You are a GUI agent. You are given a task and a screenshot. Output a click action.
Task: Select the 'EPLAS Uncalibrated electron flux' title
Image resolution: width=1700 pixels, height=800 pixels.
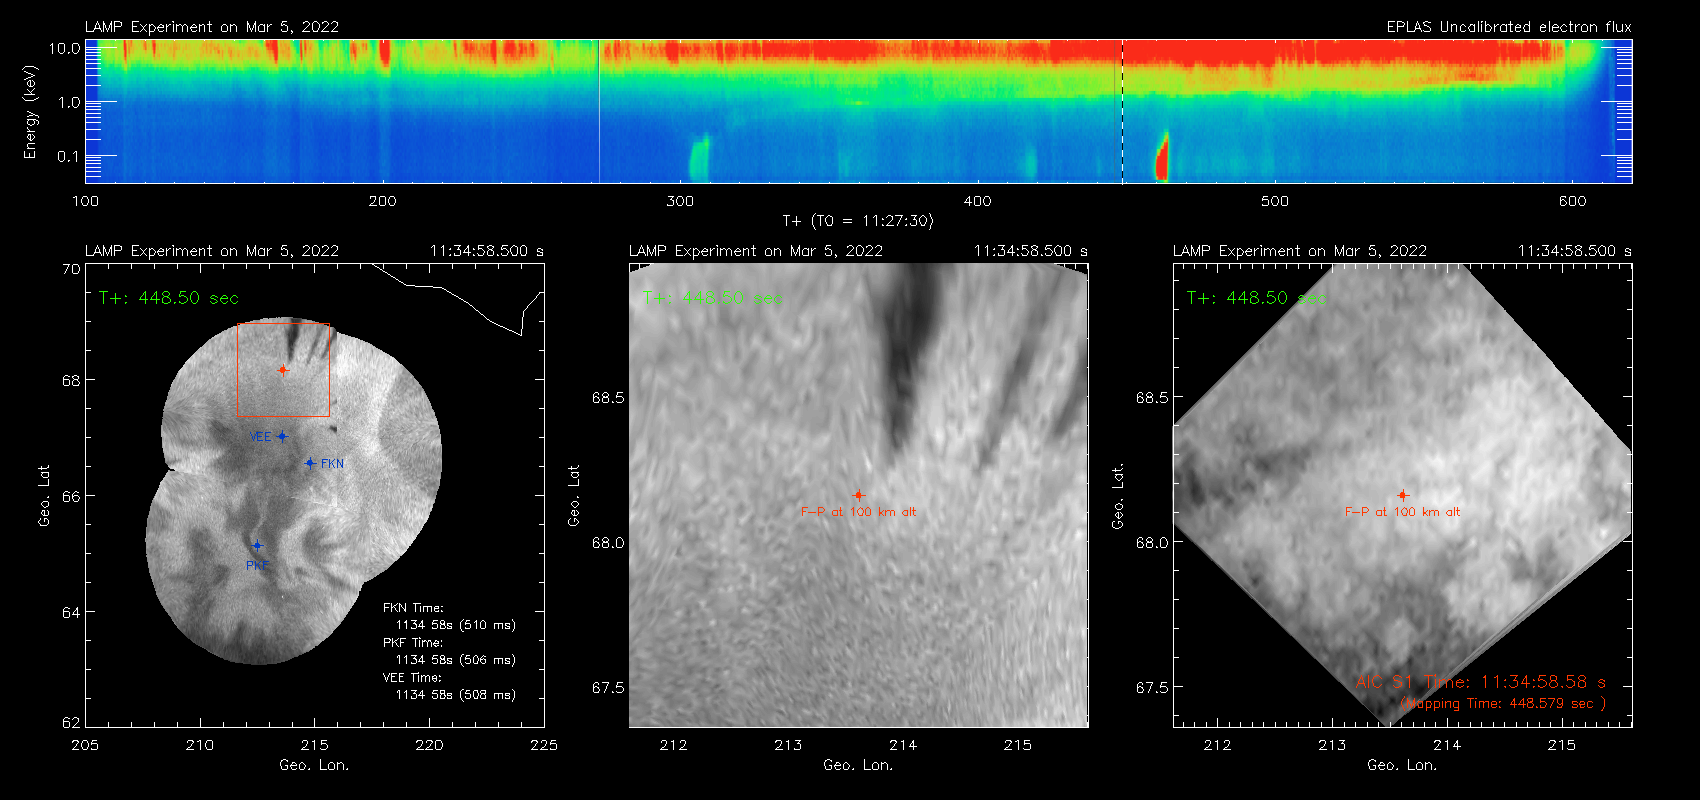pos(1509,27)
